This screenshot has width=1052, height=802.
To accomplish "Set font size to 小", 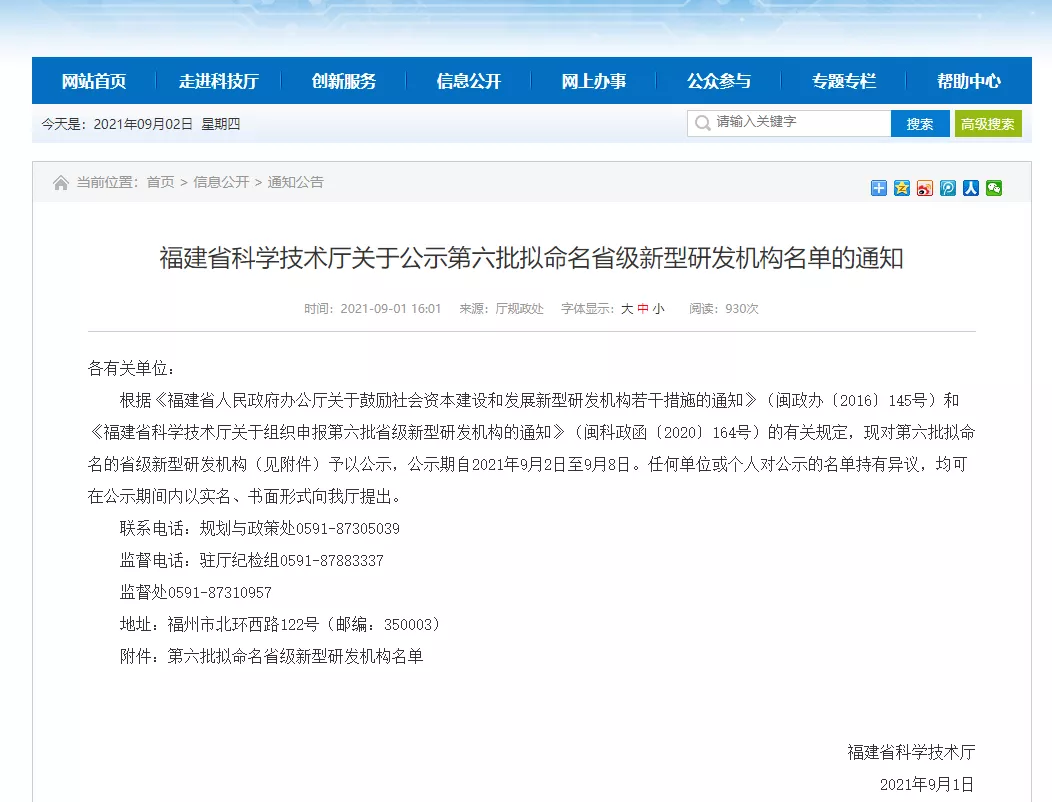I will point(658,309).
